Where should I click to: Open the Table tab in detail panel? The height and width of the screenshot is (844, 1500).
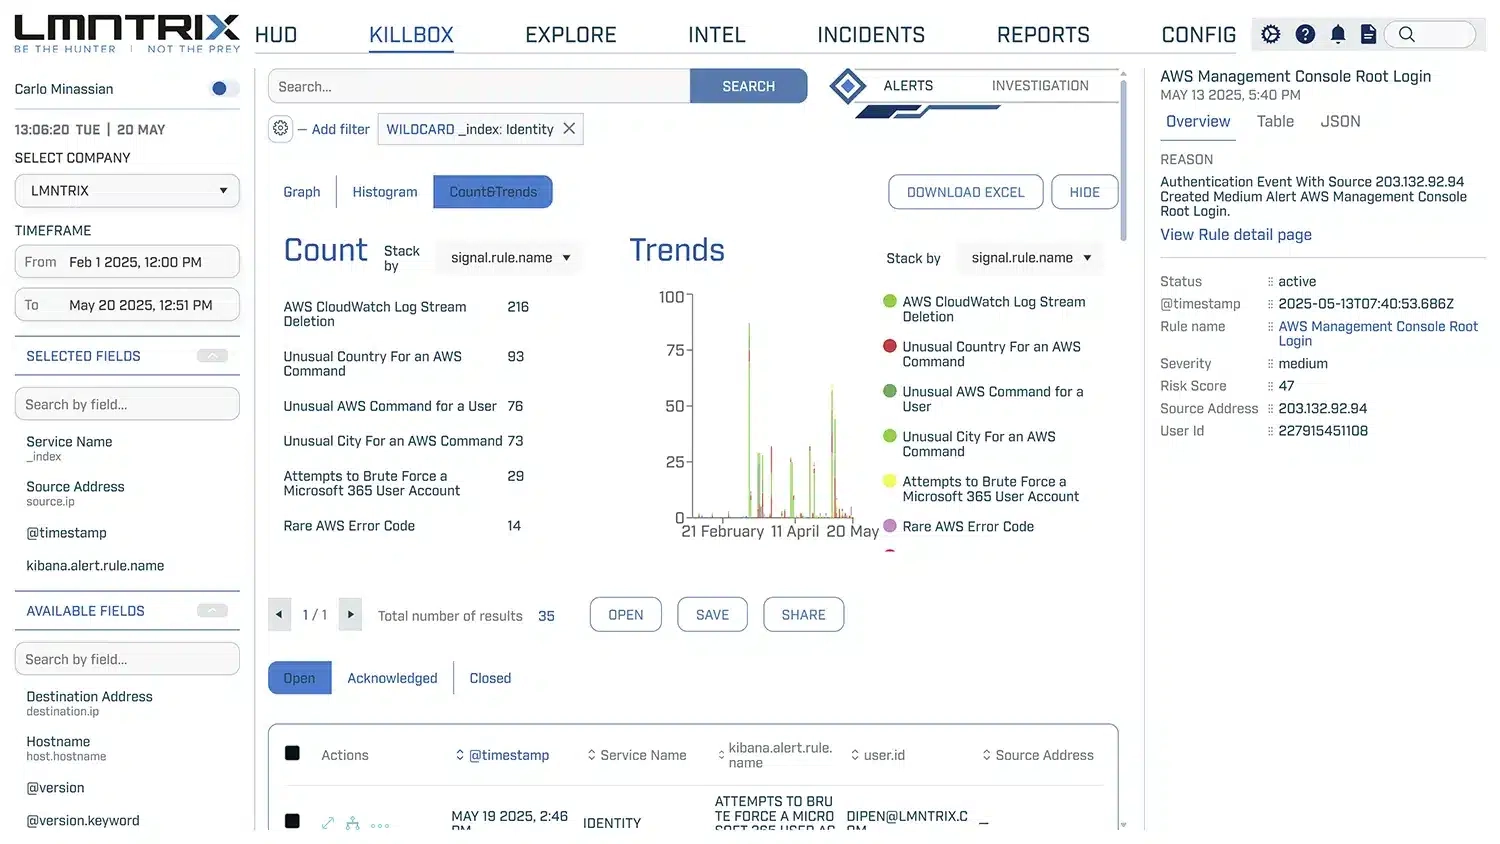pos(1275,121)
